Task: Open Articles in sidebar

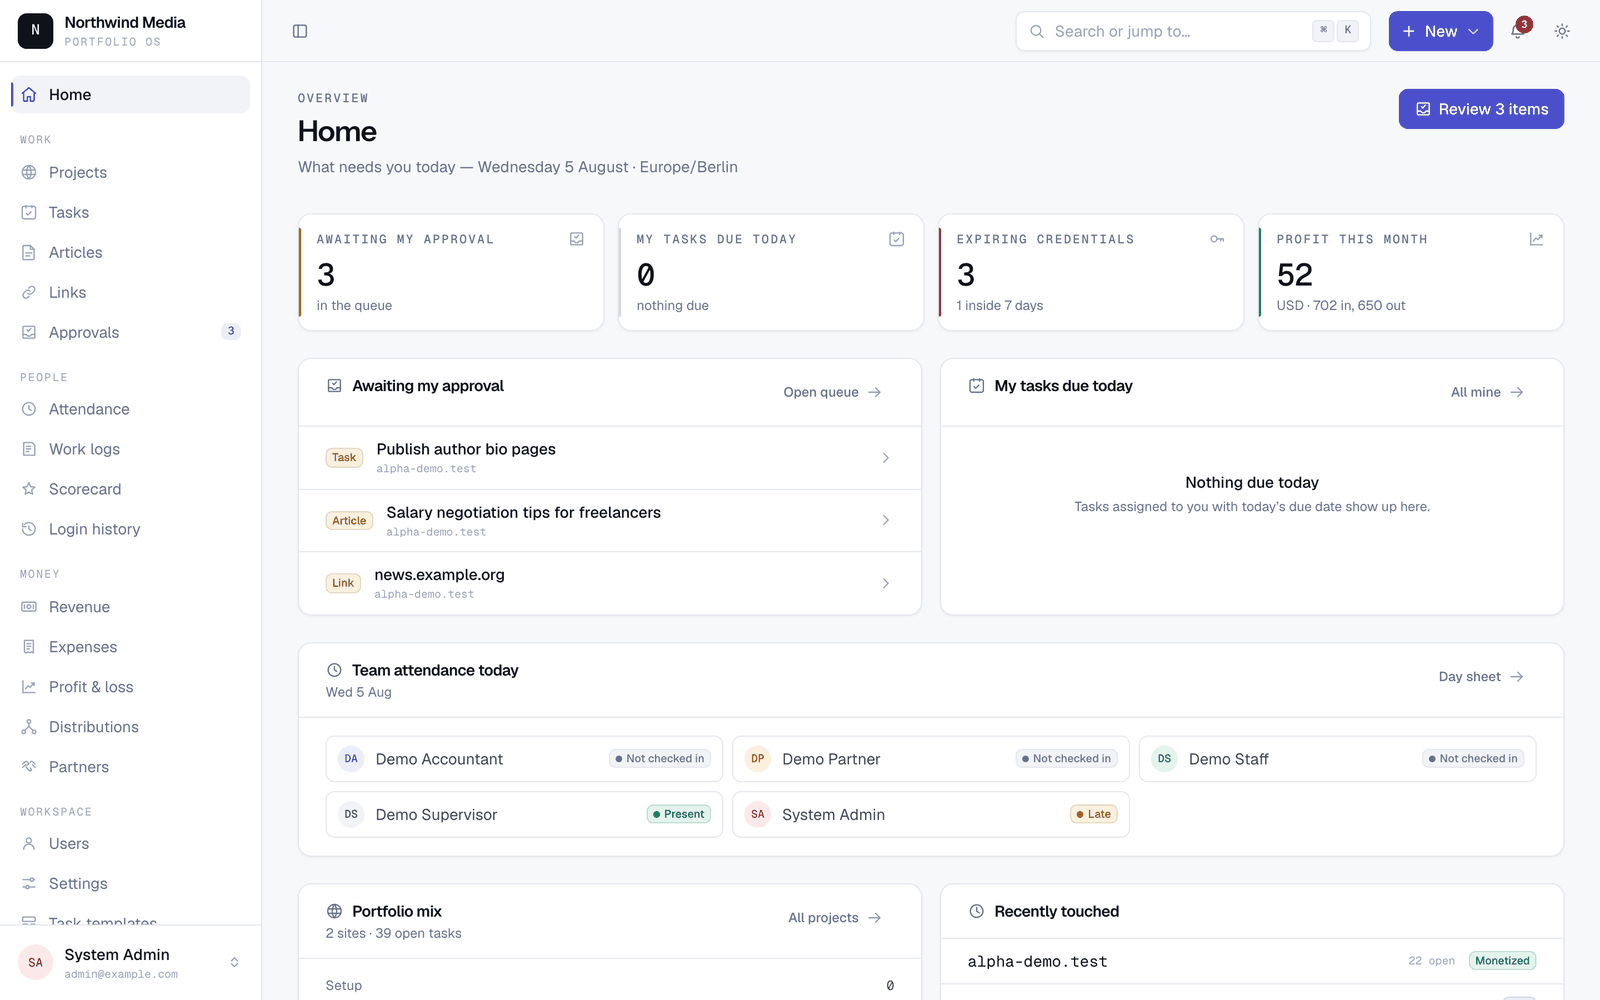Action: [x=130, y=252]
